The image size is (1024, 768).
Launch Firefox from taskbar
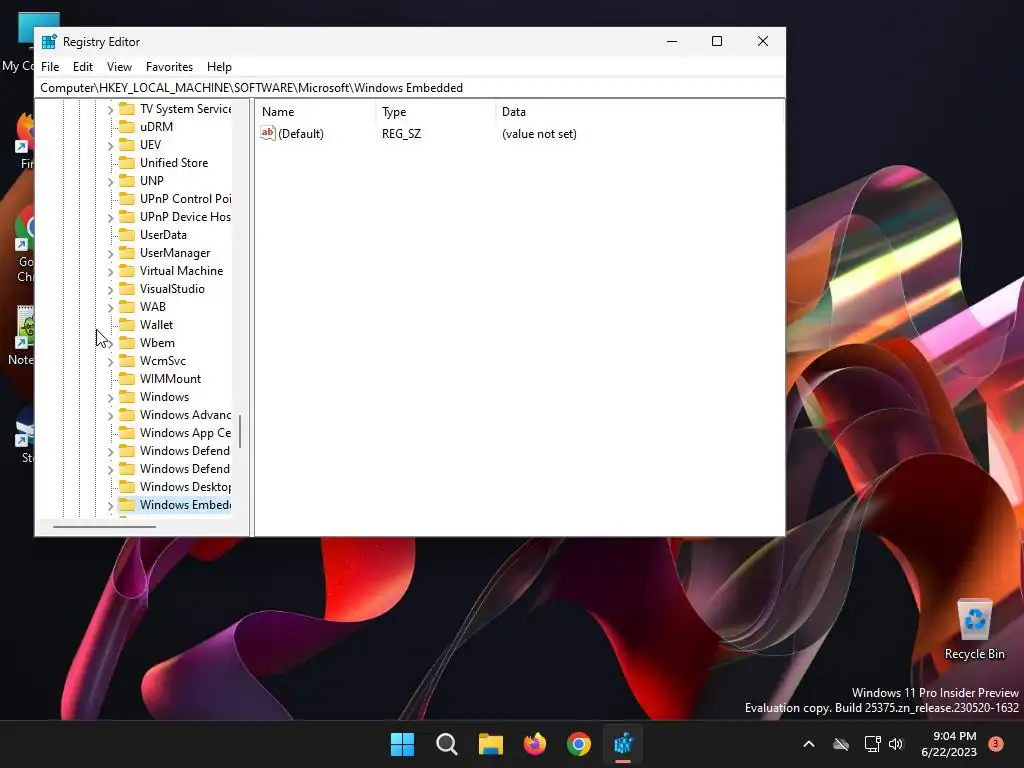pos(535,744)
